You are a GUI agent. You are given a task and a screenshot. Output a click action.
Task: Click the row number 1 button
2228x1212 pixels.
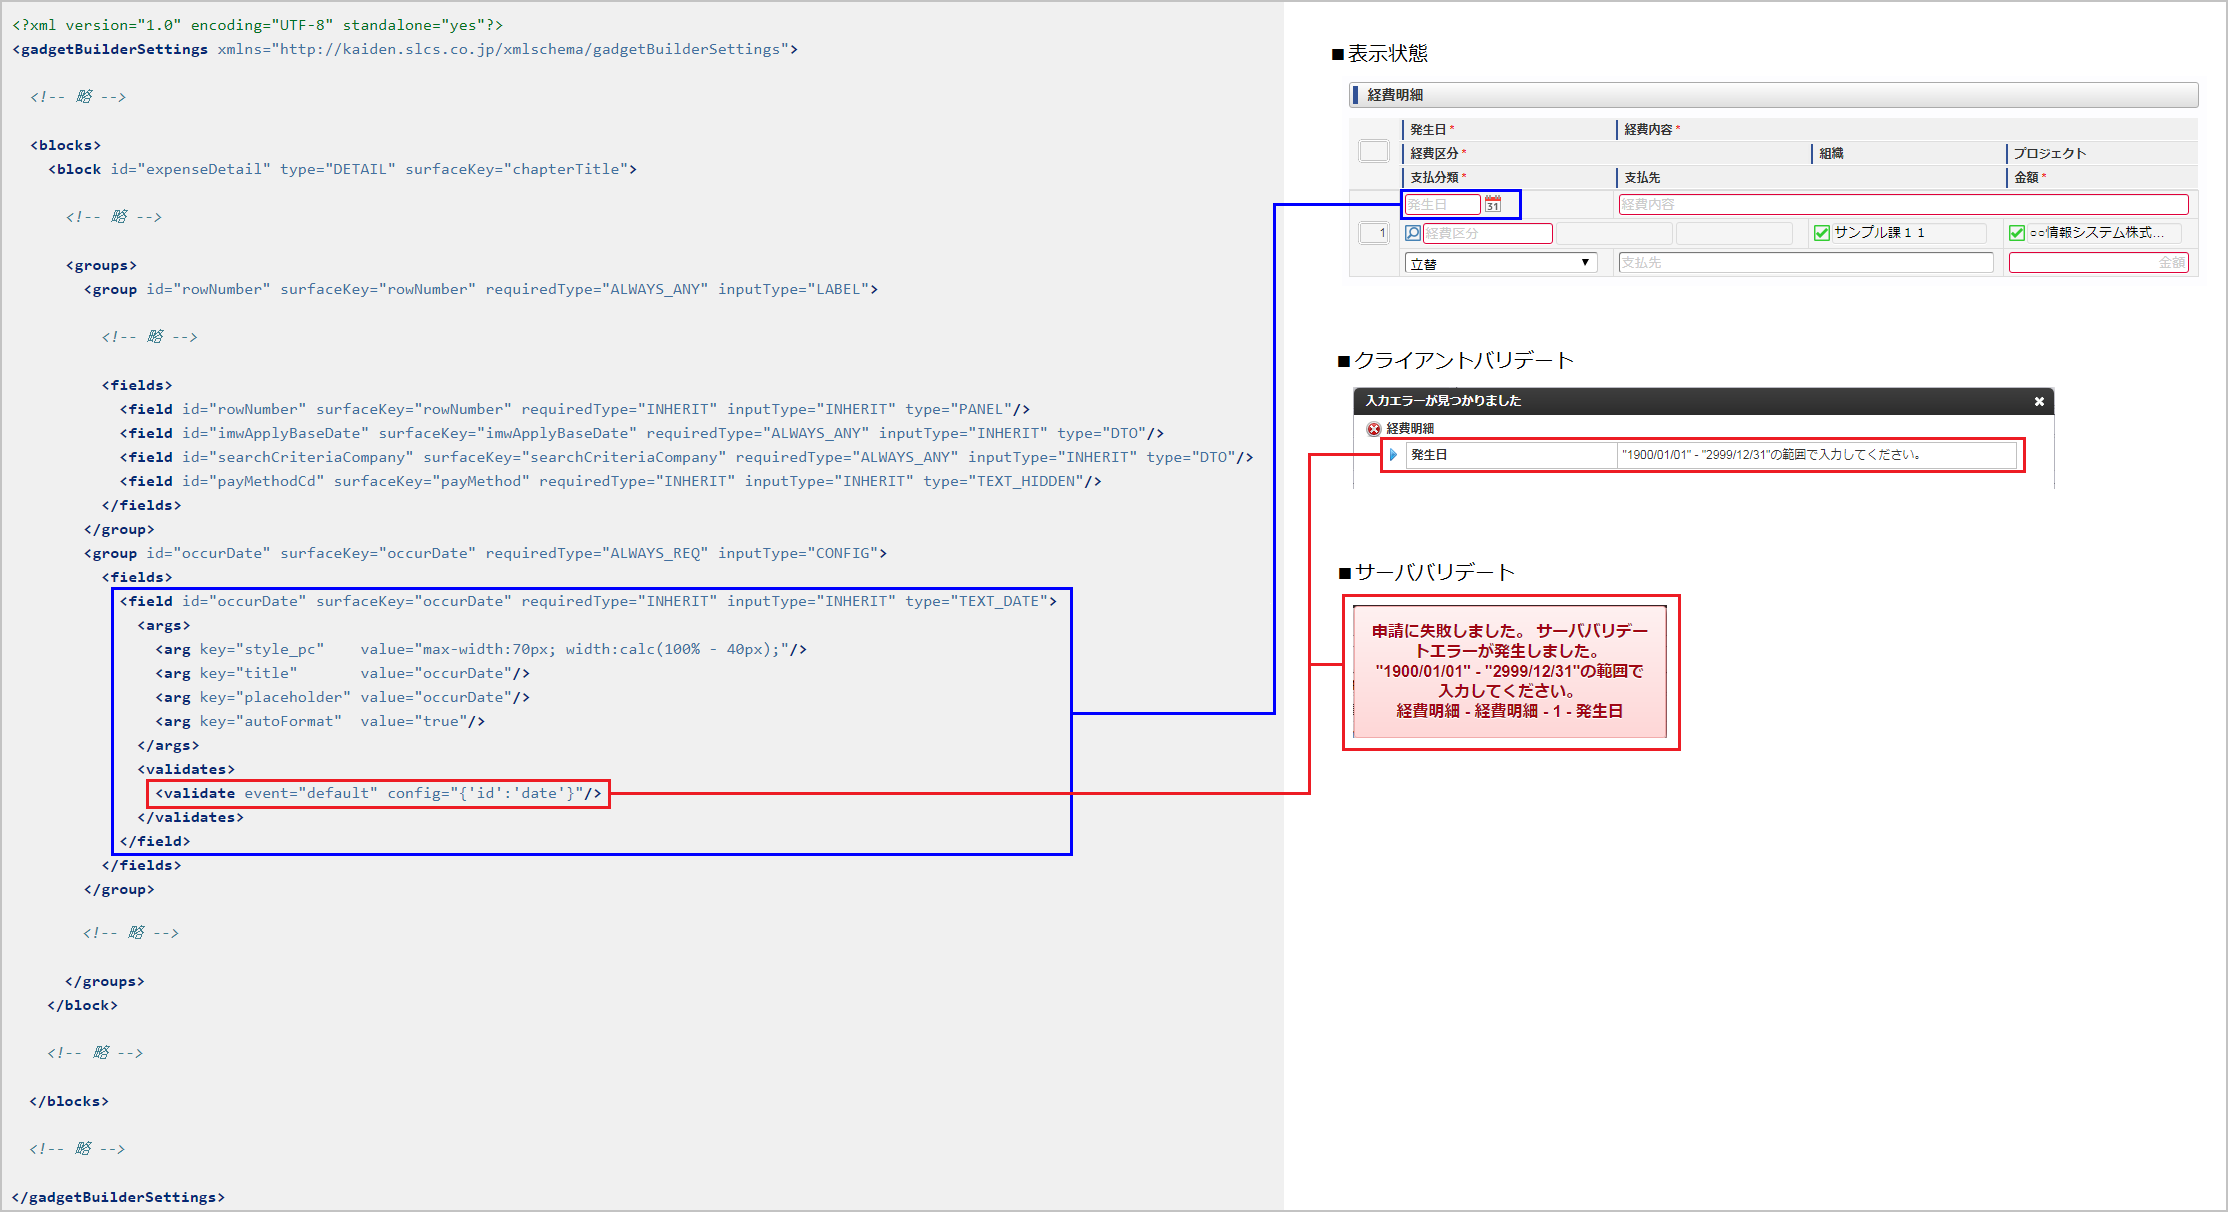[x=1374, y=233]
